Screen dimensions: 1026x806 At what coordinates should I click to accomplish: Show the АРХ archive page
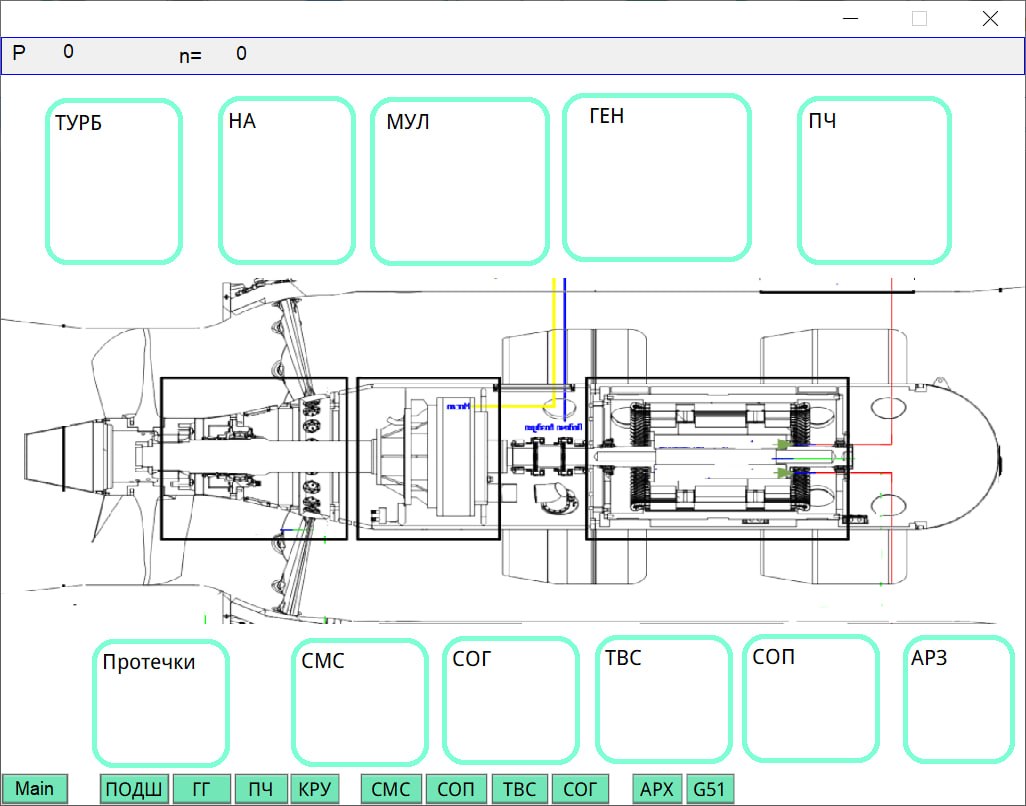(x=657, y=789)
